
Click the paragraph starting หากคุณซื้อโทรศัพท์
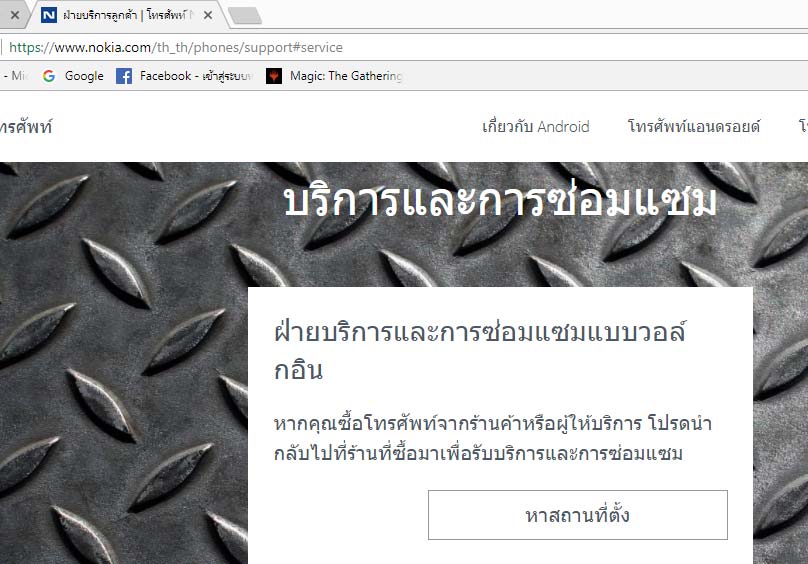pos(493,438)
